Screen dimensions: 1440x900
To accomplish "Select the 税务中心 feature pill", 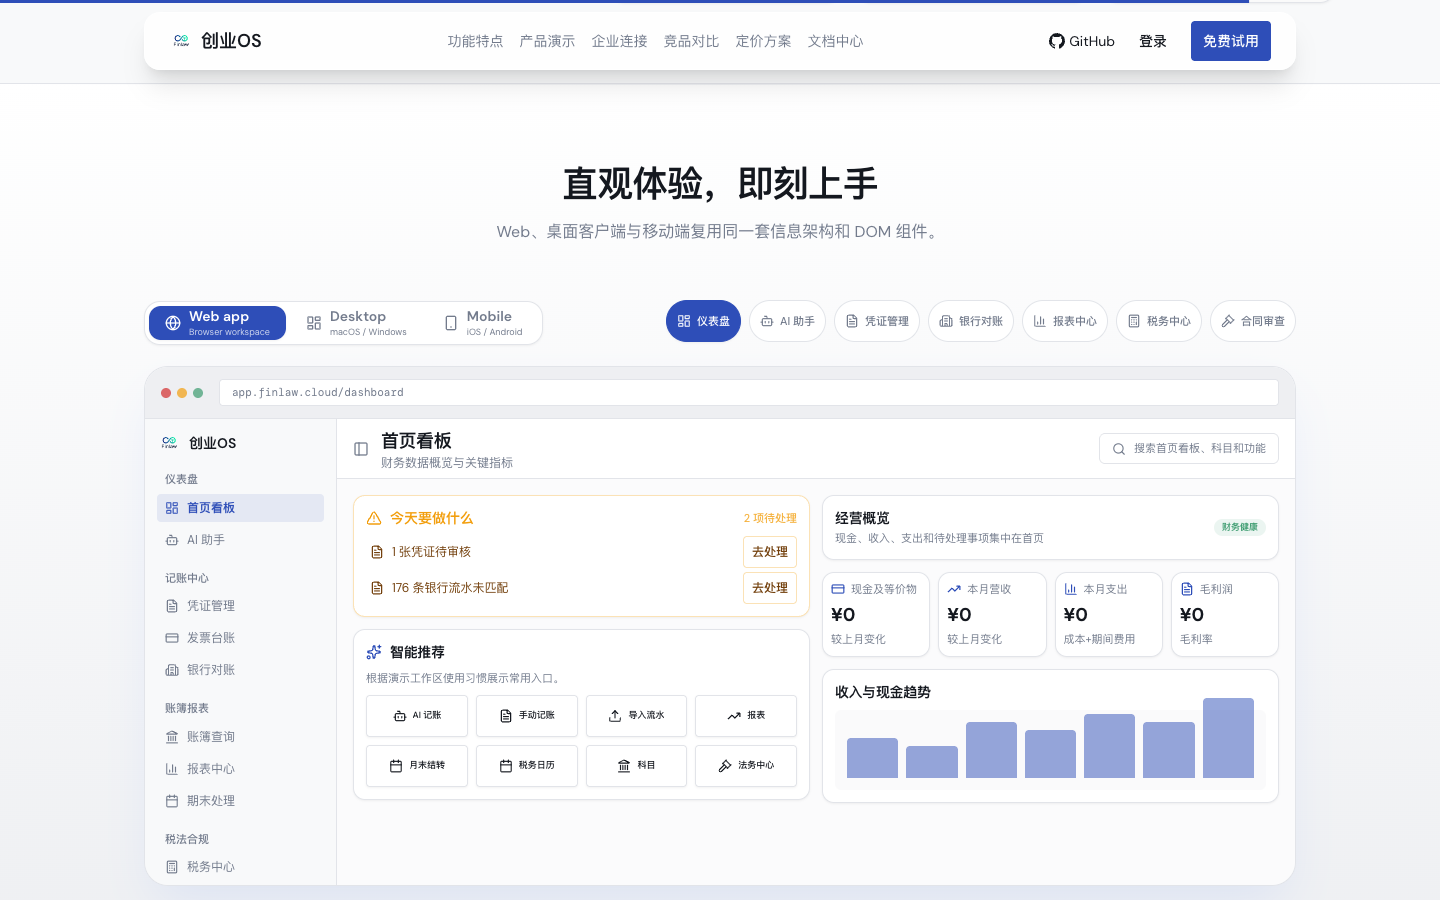I will pyautogui.click(x=1159, y=321).
